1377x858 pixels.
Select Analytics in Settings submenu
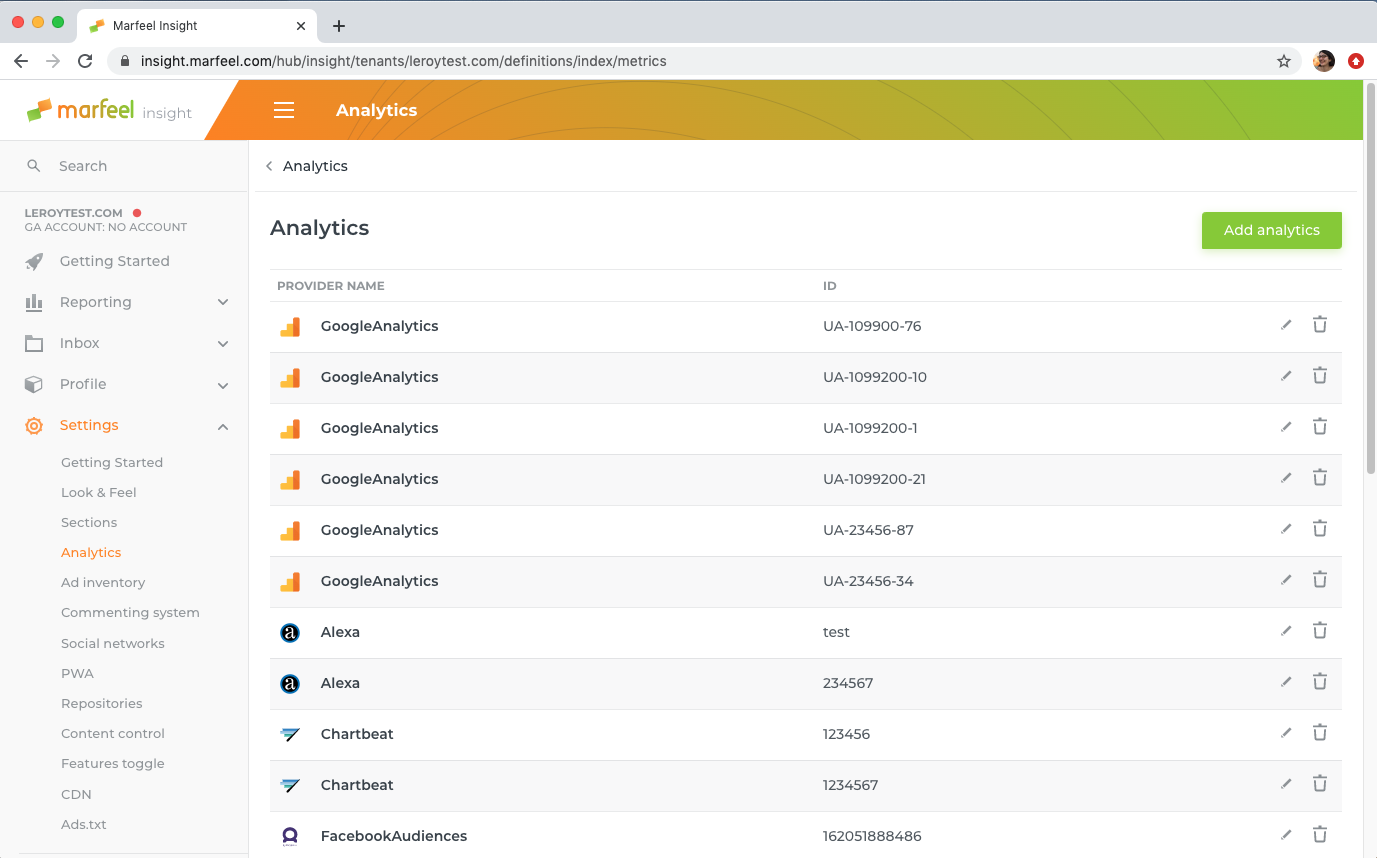(91, 552)
